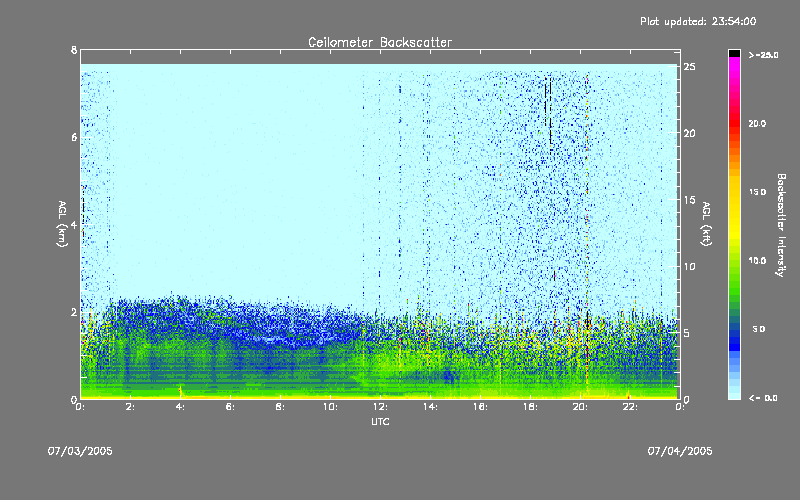The width and height of the screenshot is (800, 500).
Task: Click the 10 kft tick on right axis
Action: [x=690, y=266]
